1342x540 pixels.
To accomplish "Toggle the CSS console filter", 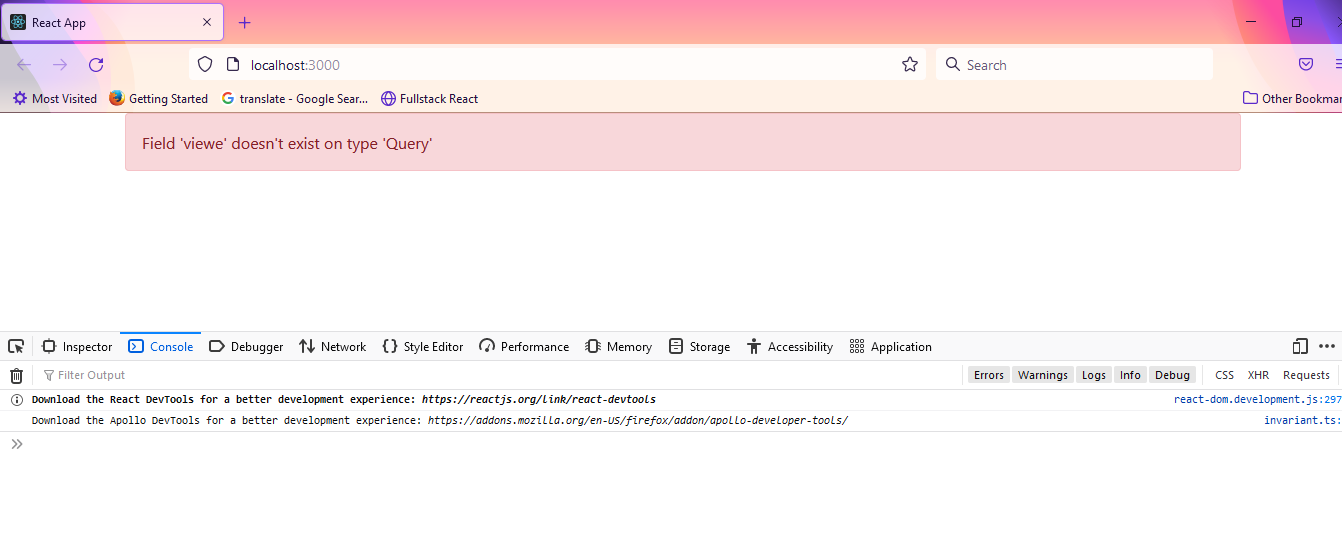I will 1224,375.
